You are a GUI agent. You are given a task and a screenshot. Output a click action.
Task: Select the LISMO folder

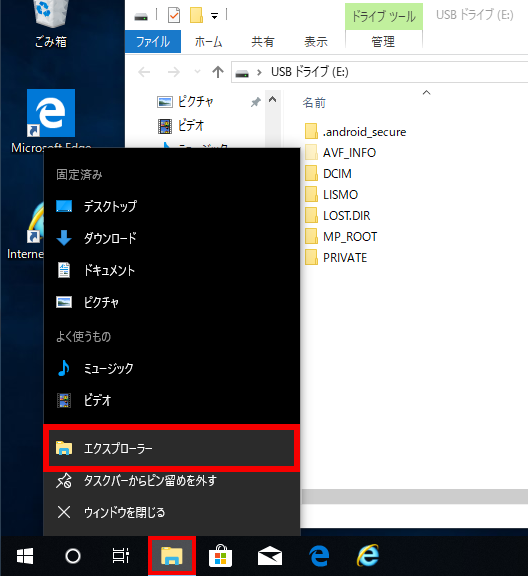click(331, 194)
